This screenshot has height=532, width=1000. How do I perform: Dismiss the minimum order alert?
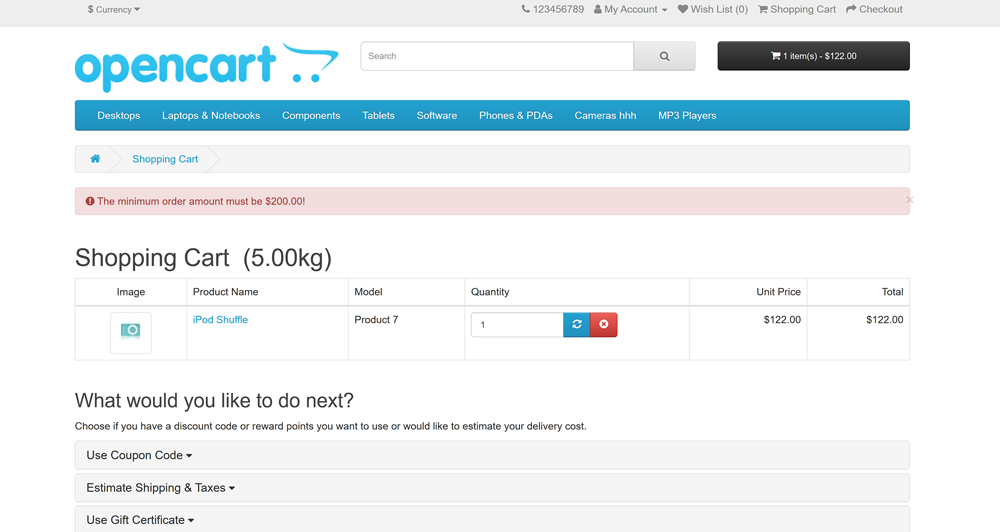909,200
